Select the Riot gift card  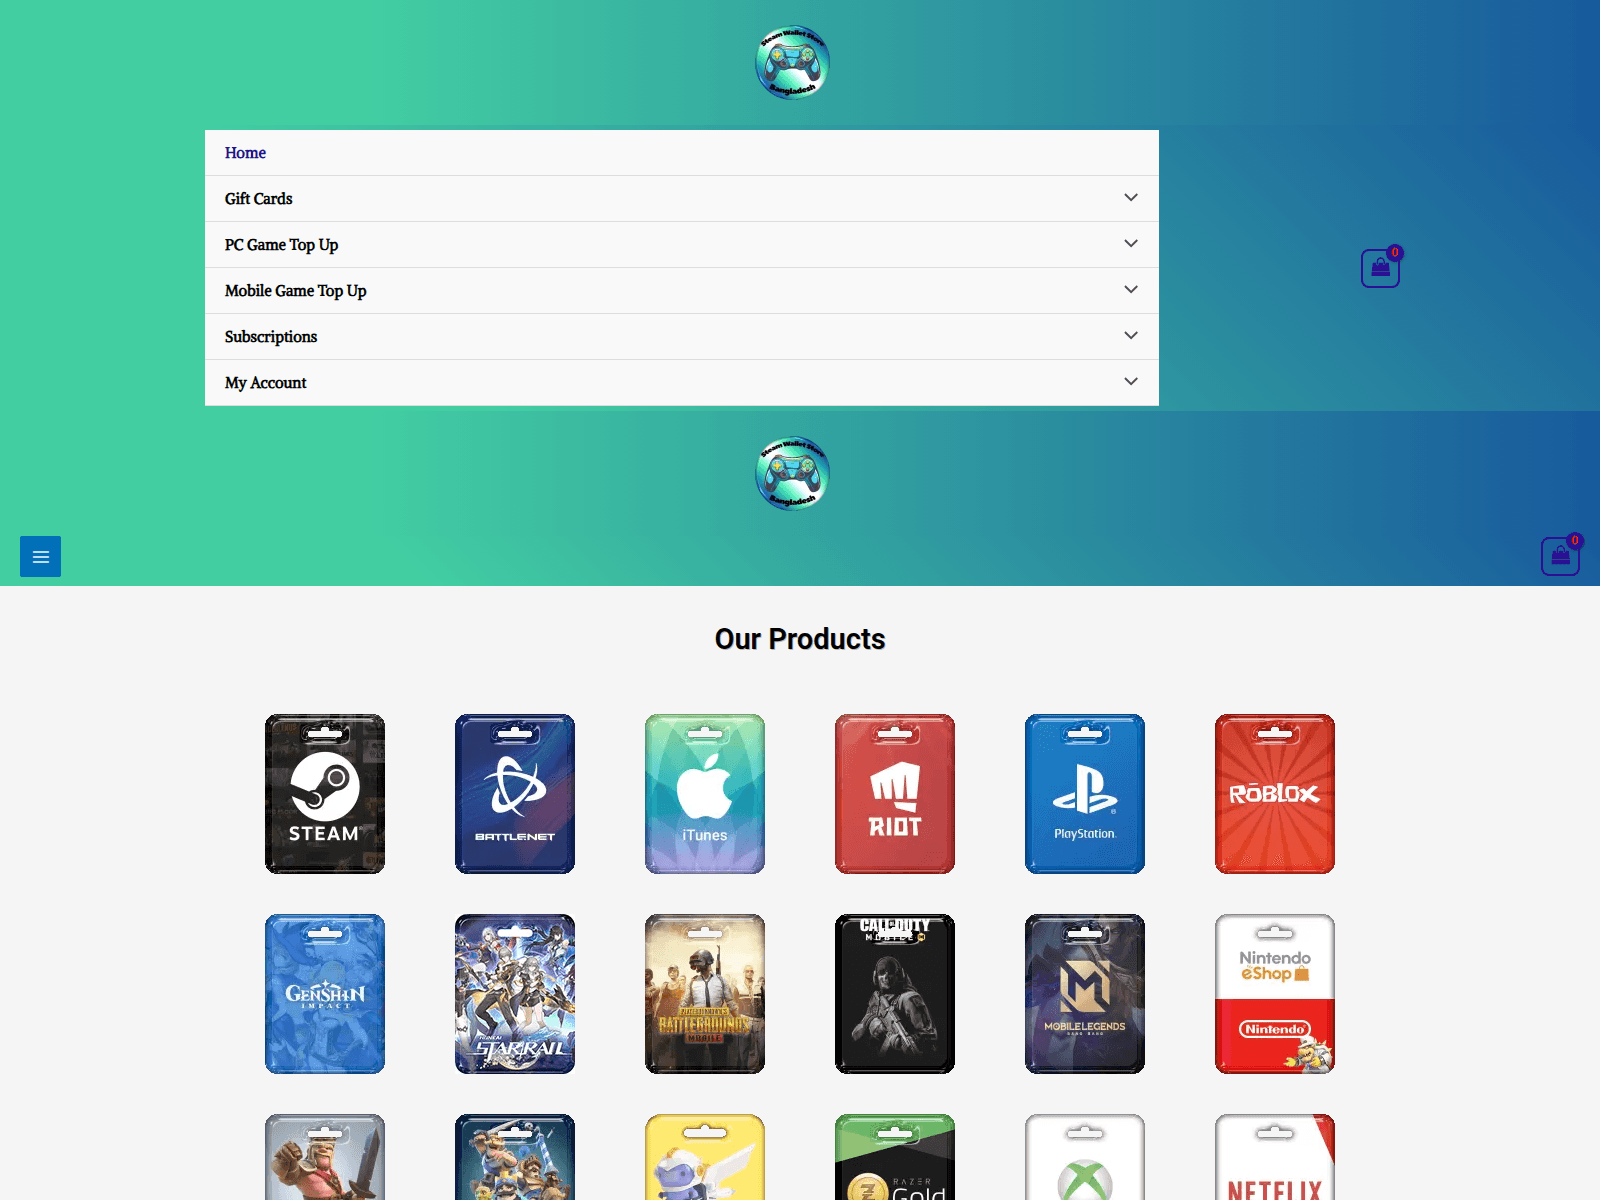pyautogui.click(x=895, y=794)
